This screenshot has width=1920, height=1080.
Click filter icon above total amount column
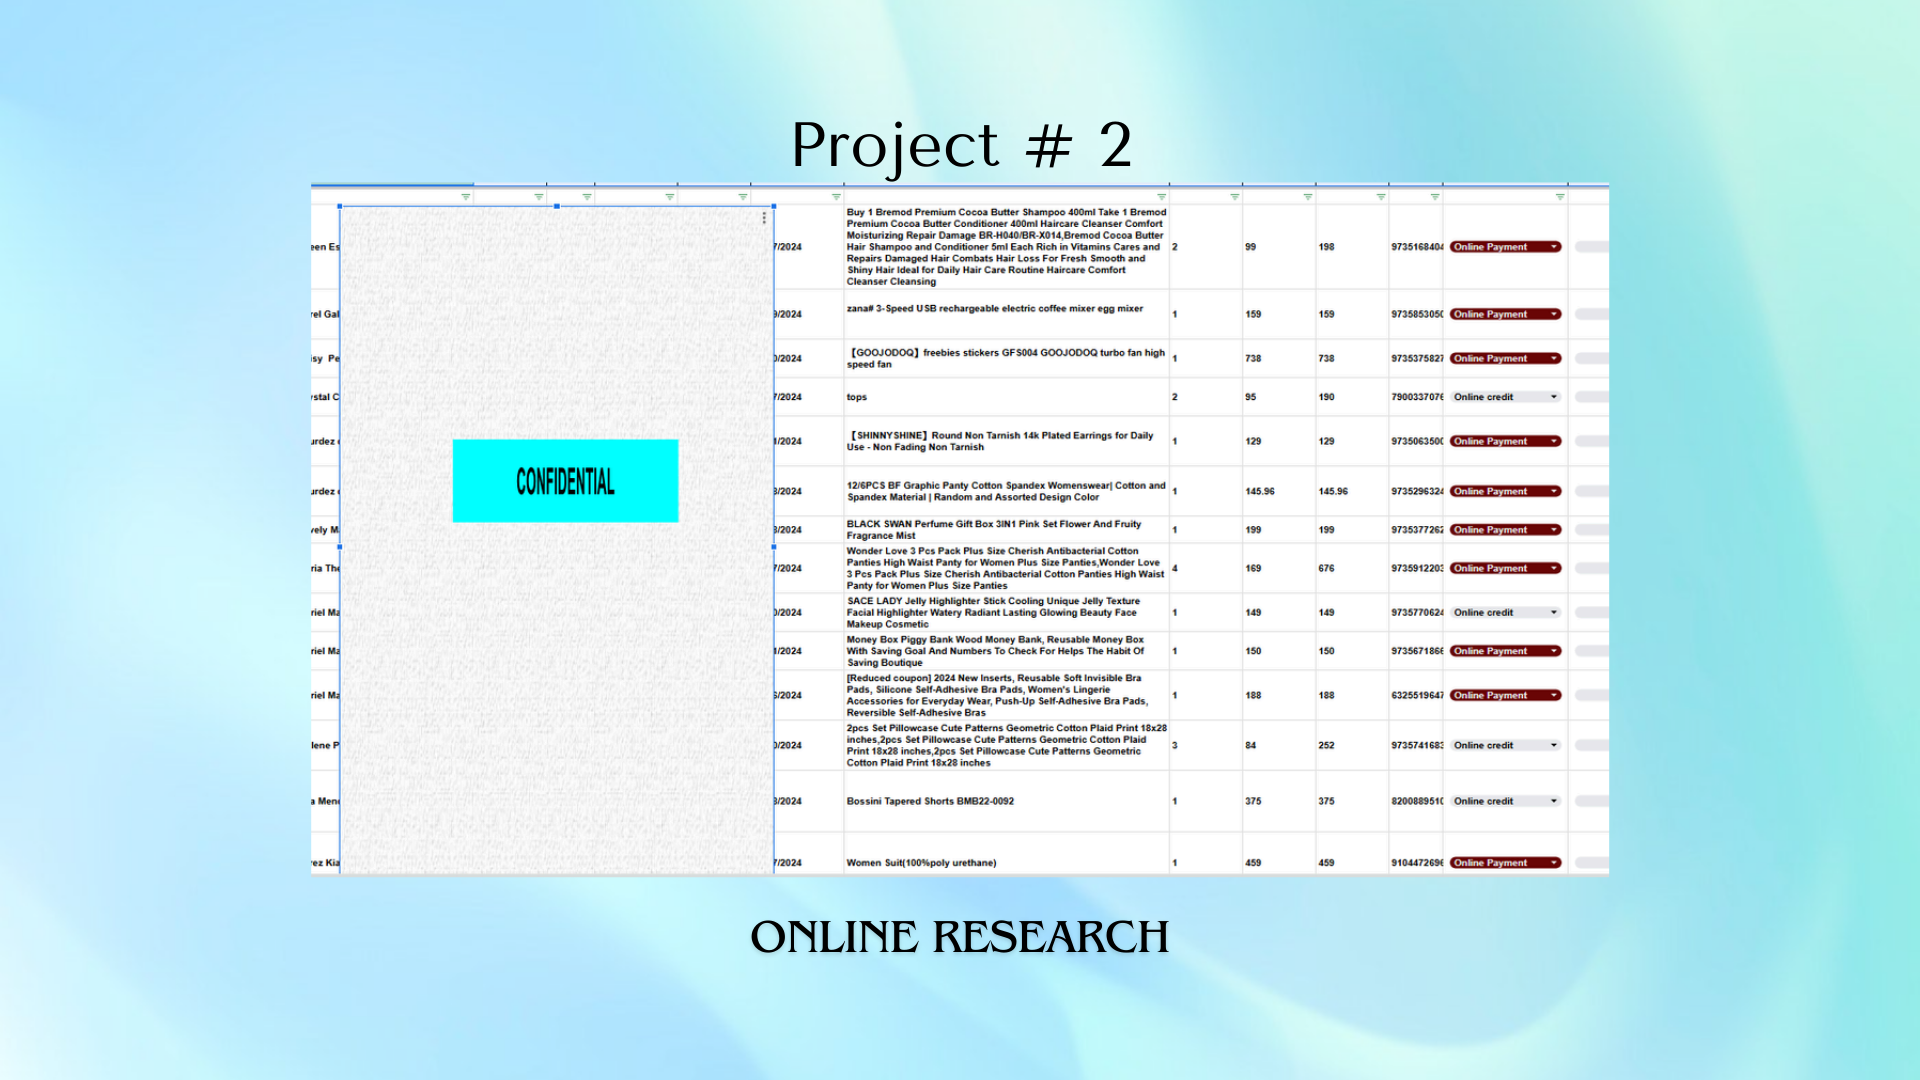pos(1380,197)
